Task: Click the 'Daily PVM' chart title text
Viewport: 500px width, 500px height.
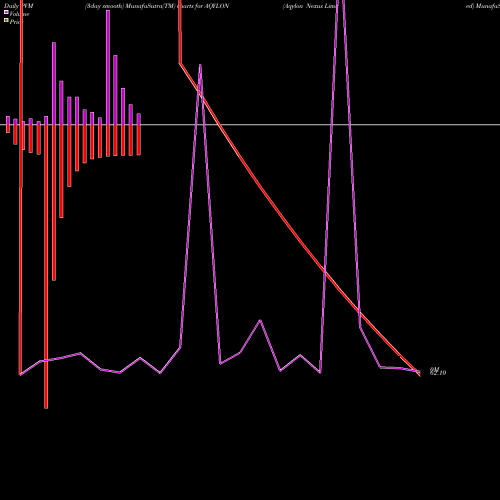Action: coord(19,6)
